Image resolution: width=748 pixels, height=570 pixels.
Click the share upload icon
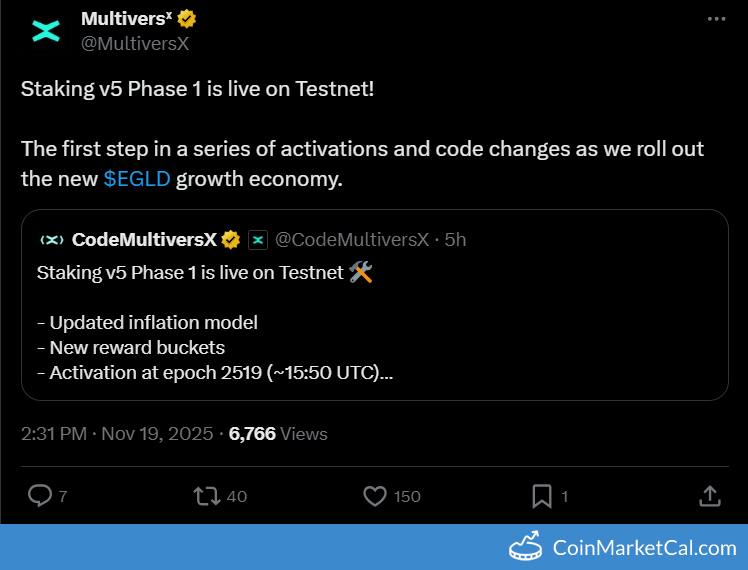pos(708,495)
